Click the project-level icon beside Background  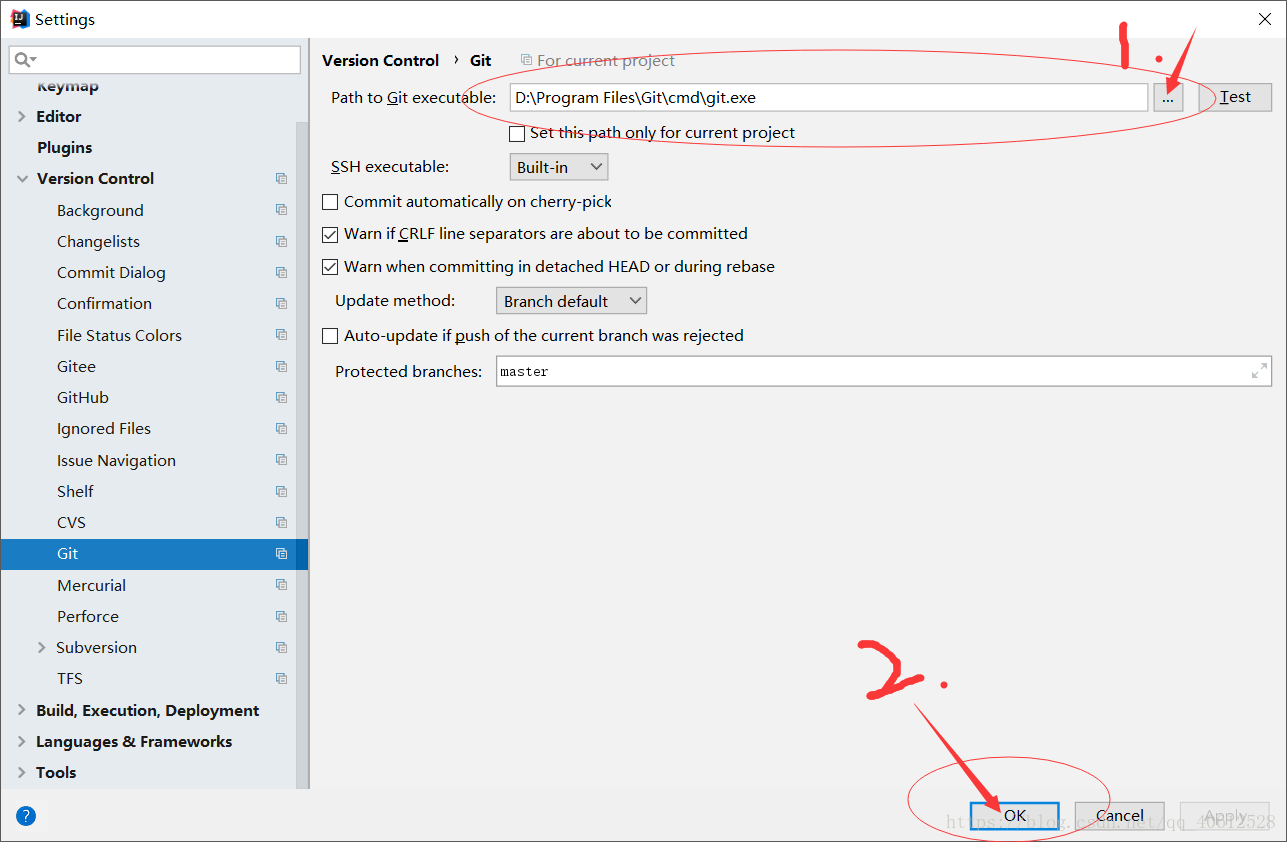click(281, 210)
